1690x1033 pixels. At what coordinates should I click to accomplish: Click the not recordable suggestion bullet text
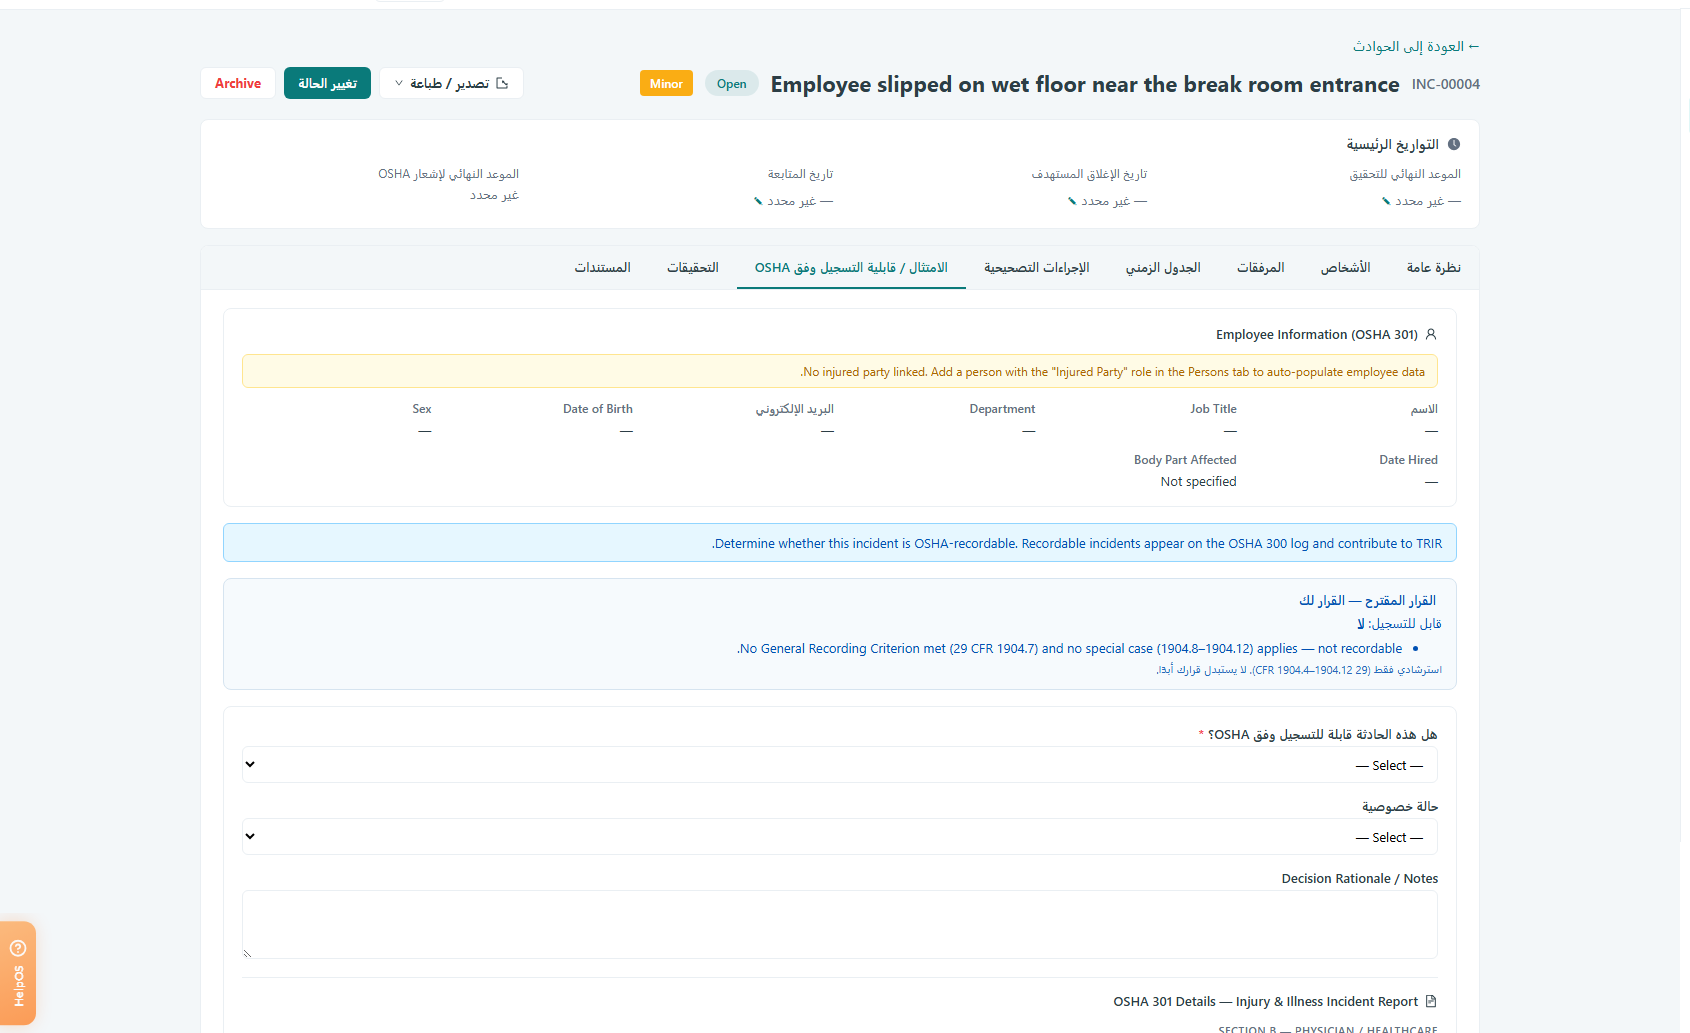[x=1070, y=648]
